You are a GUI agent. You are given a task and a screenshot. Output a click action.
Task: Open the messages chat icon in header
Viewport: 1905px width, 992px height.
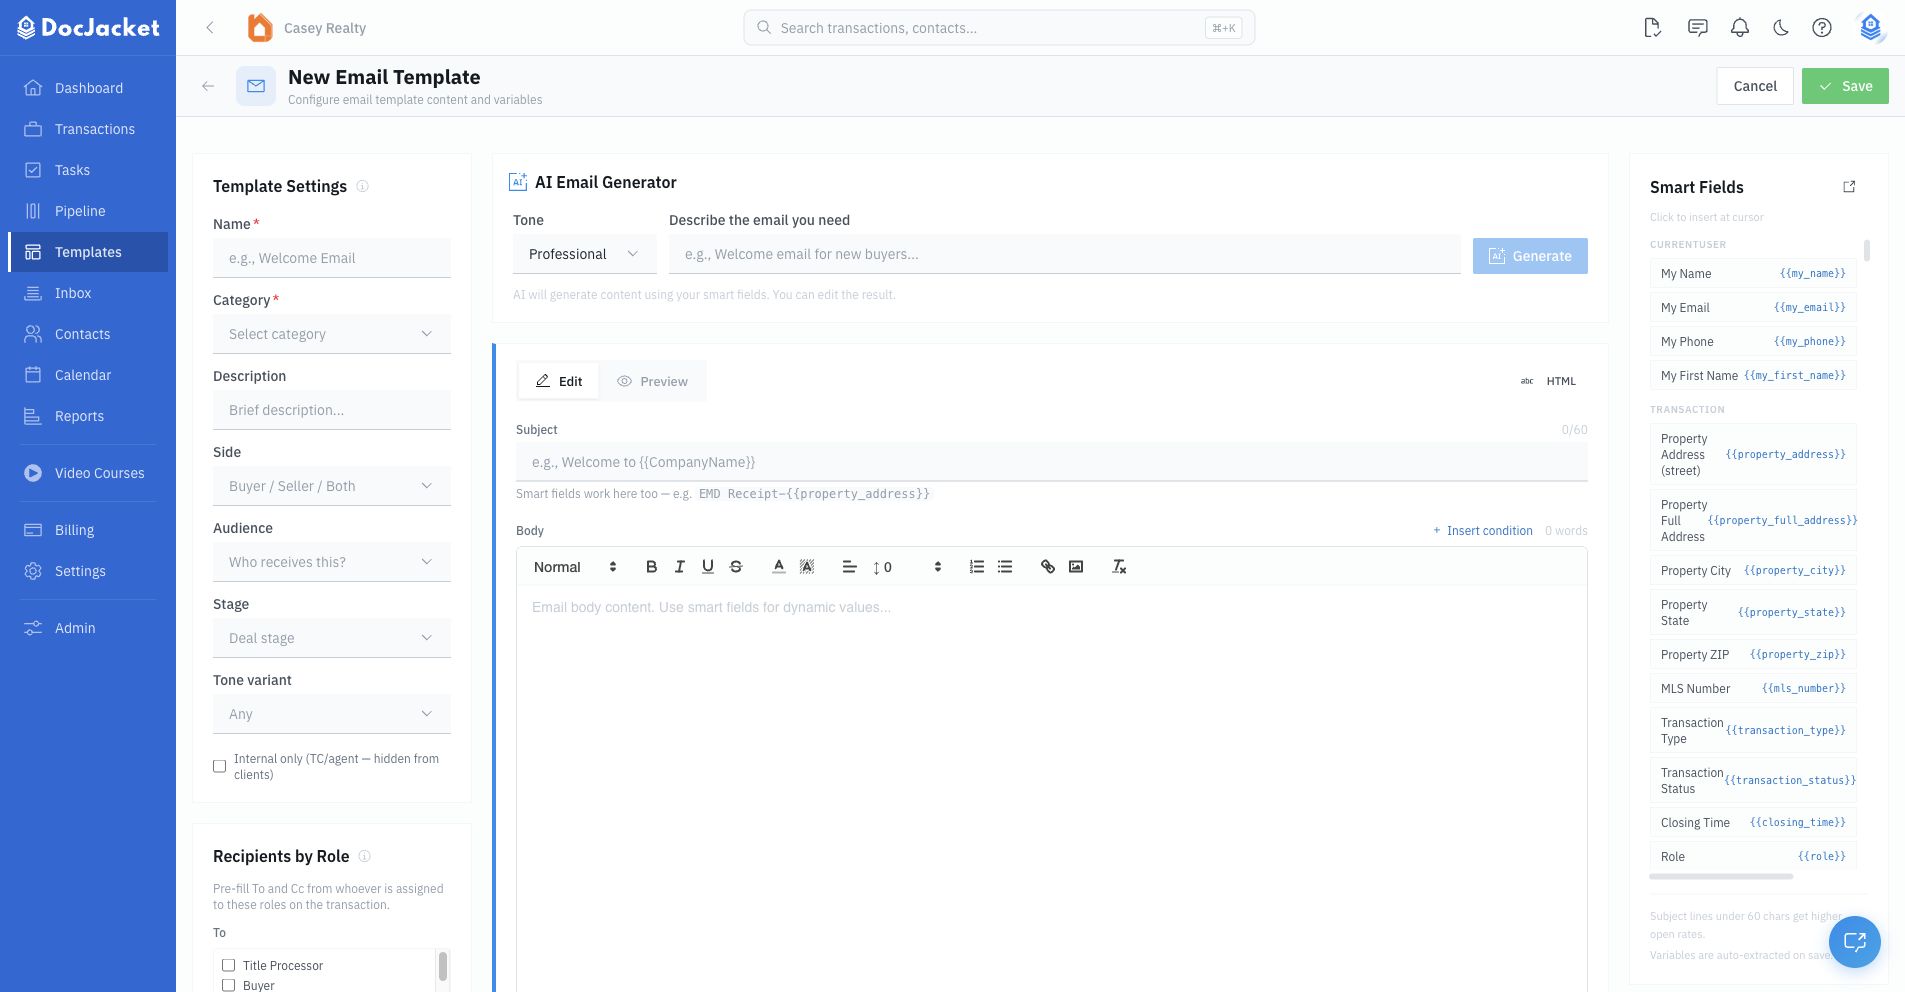1697,28
